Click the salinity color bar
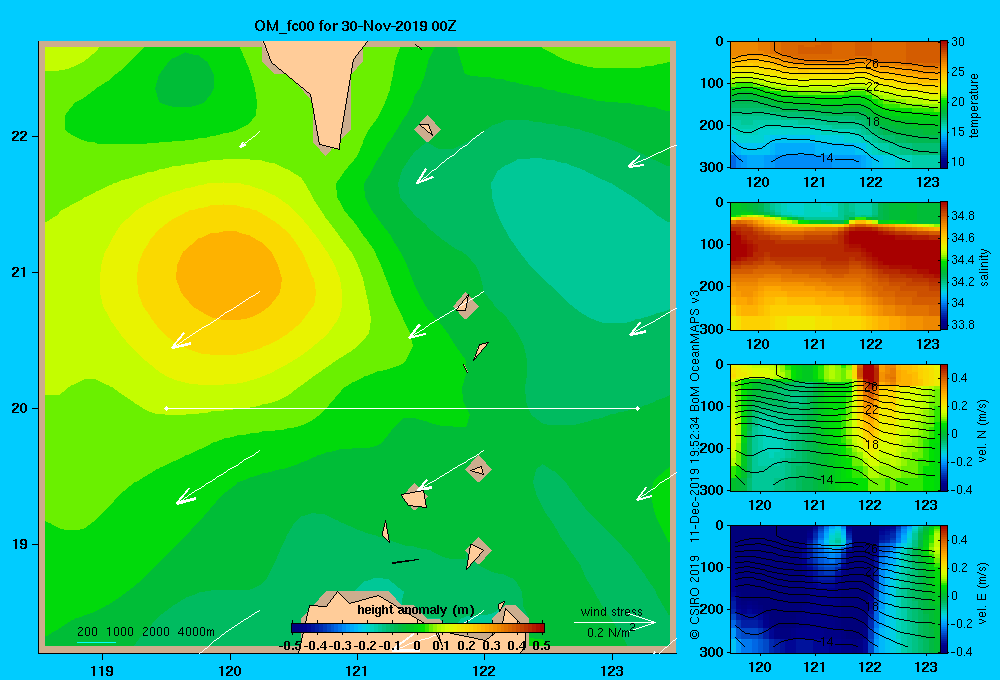1000x680 pixels. pyautogui.click(x=944, y=266)
